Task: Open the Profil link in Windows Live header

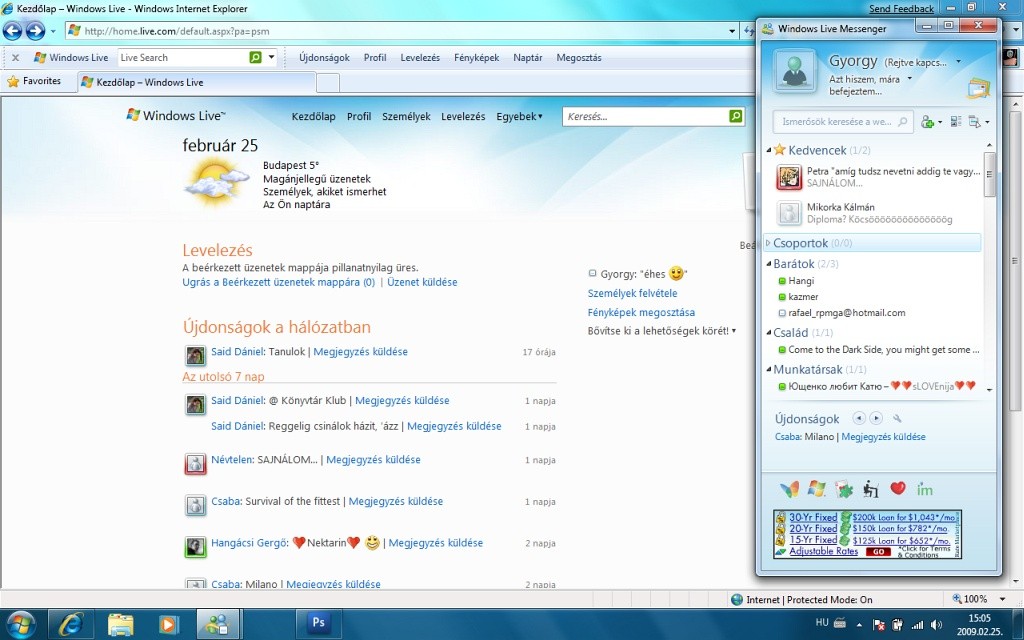Action: [359, 116]
